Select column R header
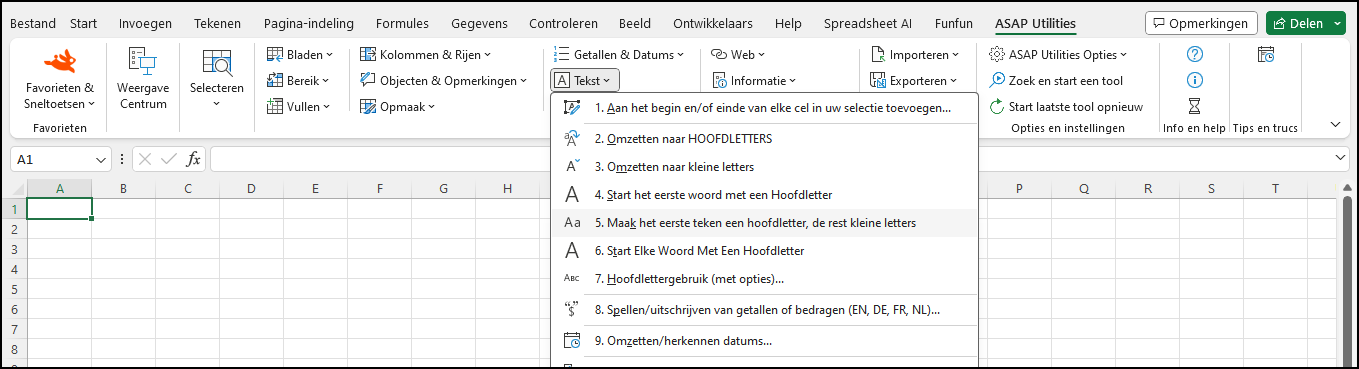This screenshot has width=1359, height=369. [1147, 188]
